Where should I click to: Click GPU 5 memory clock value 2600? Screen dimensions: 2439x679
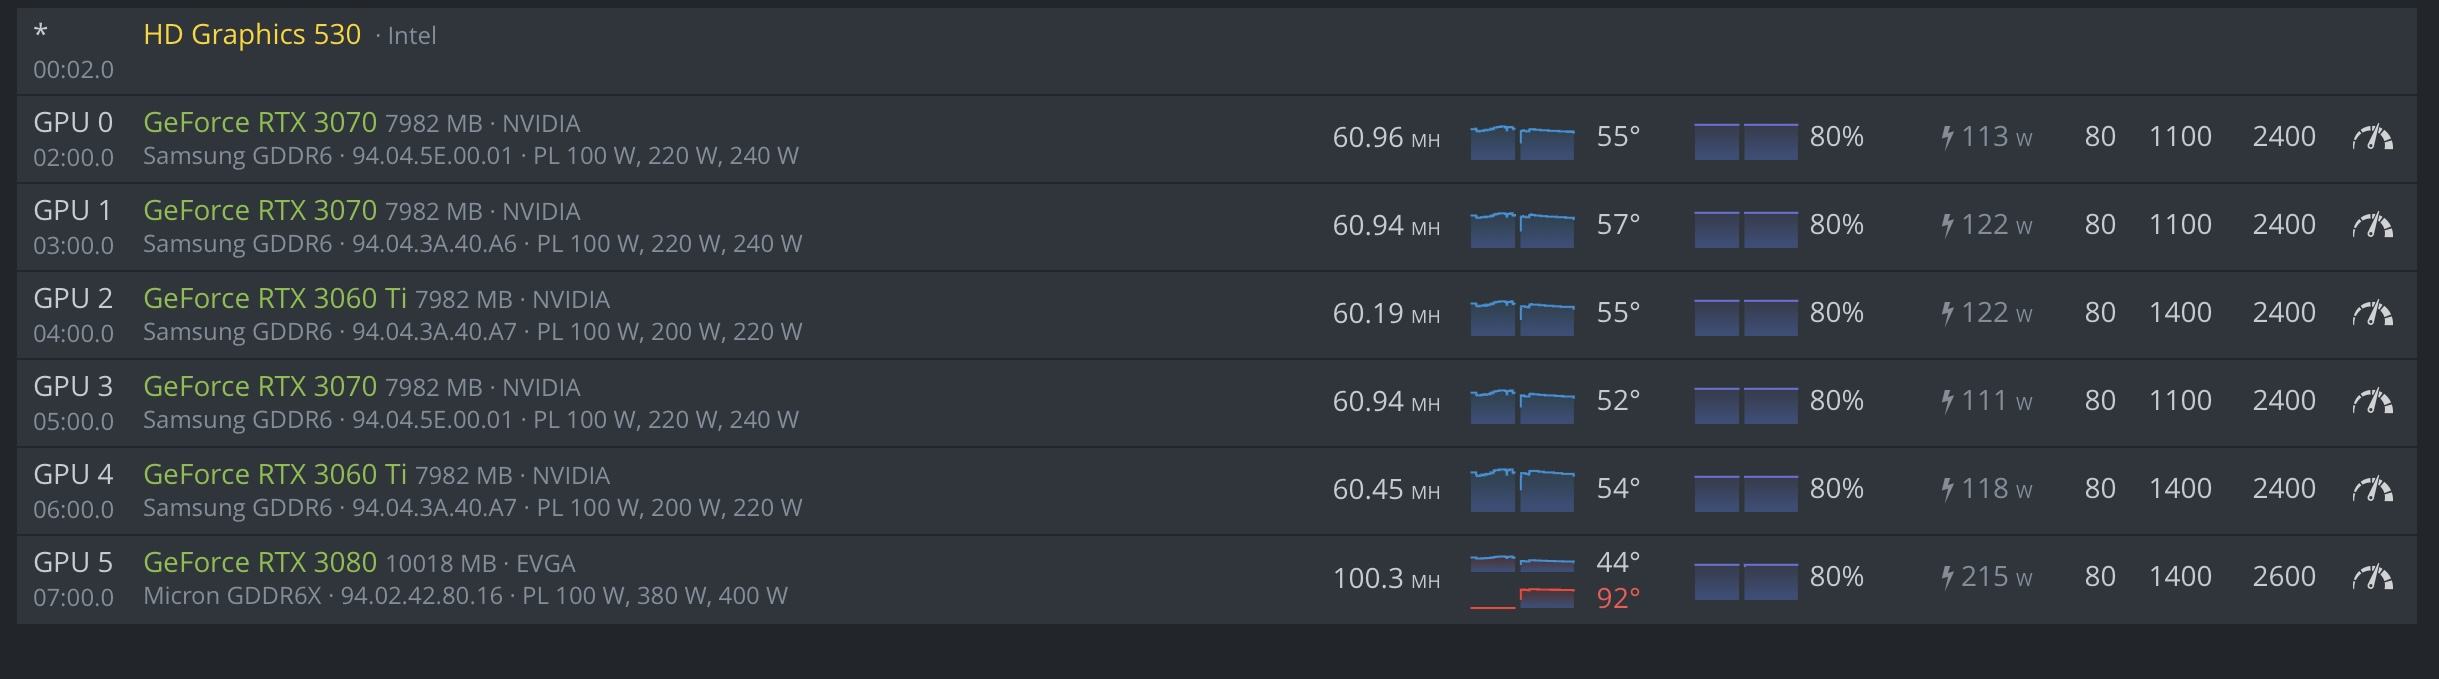(x=2284, y=576)
